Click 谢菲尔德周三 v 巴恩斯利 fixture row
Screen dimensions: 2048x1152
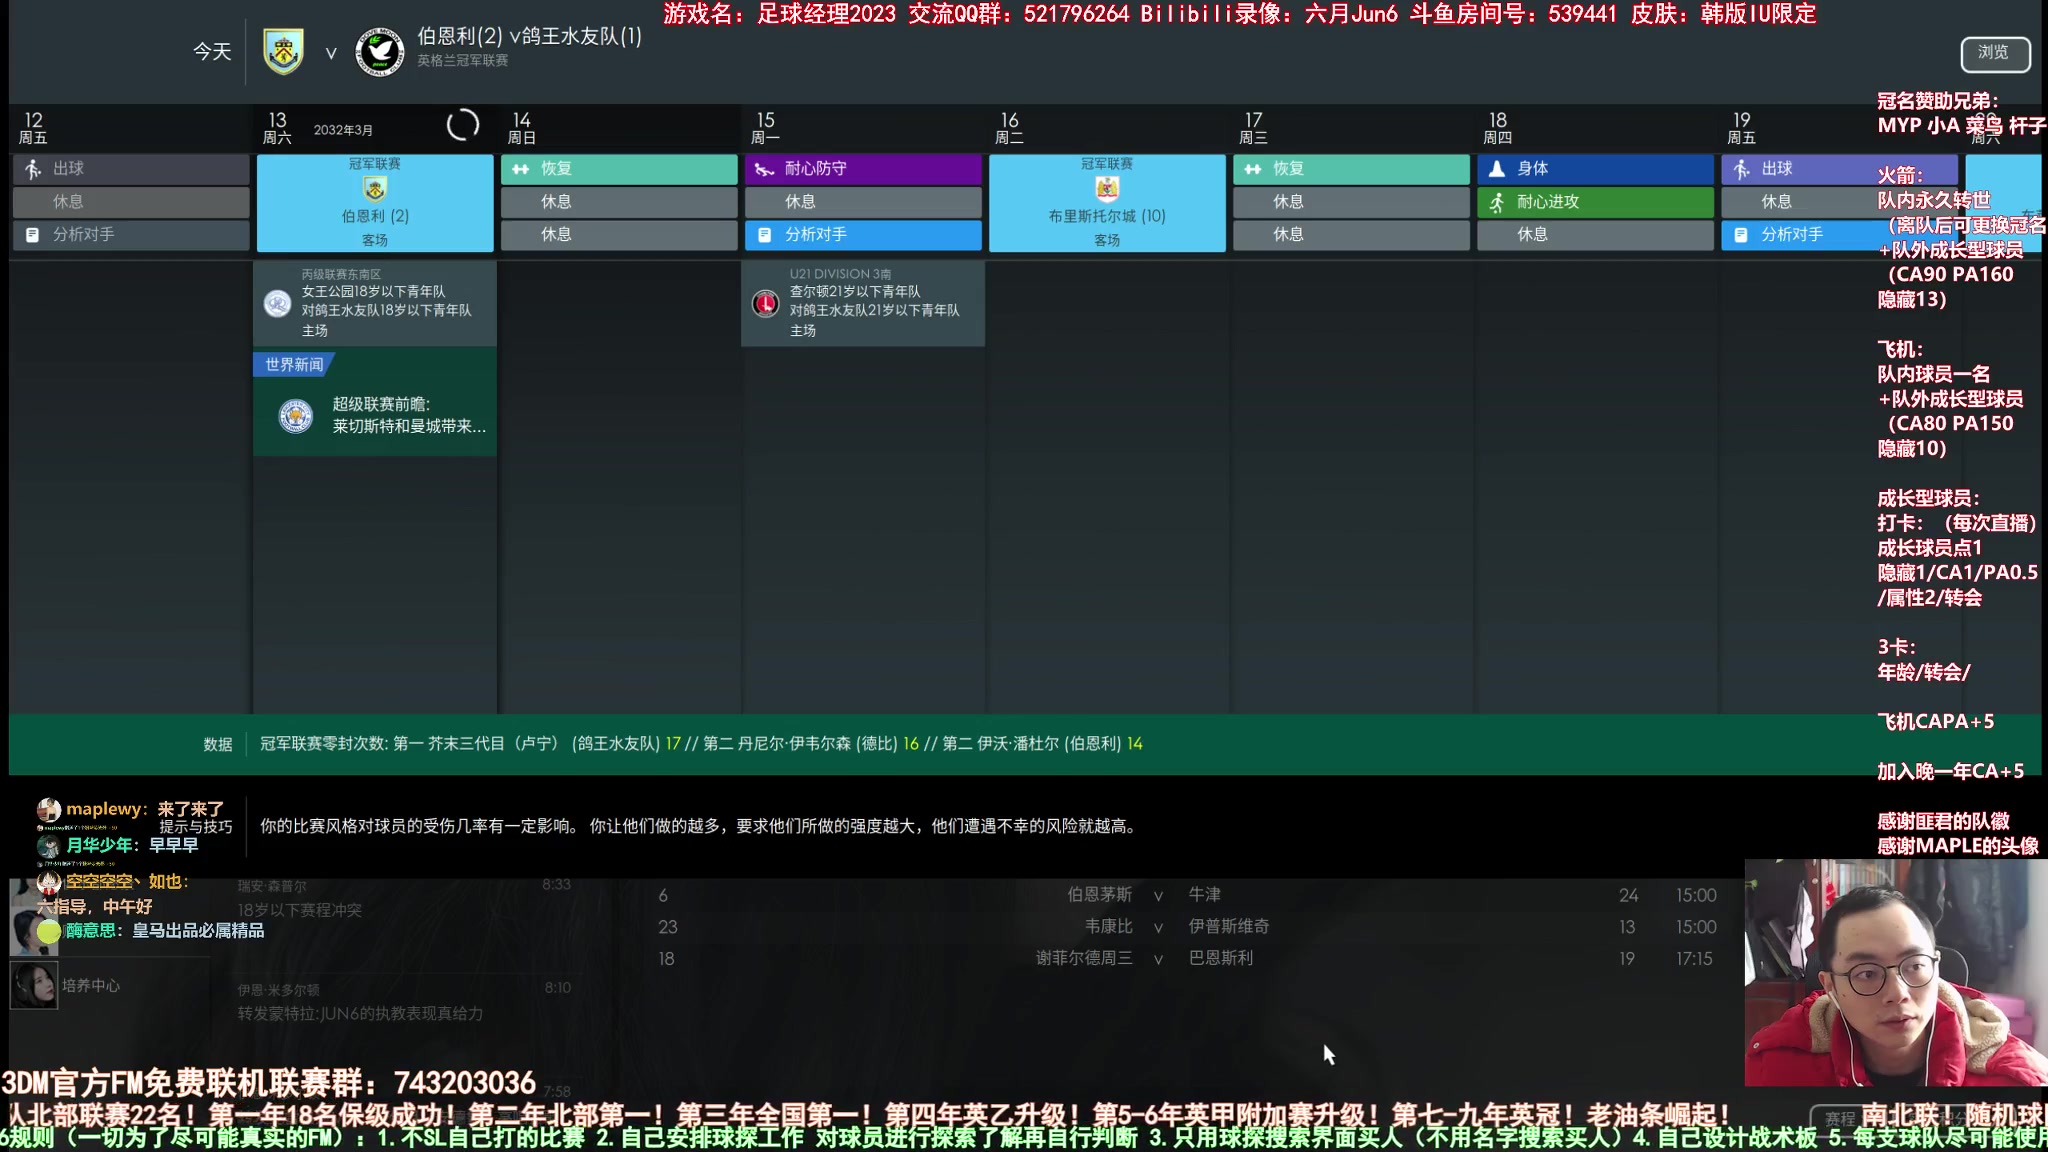[1187, 958]
